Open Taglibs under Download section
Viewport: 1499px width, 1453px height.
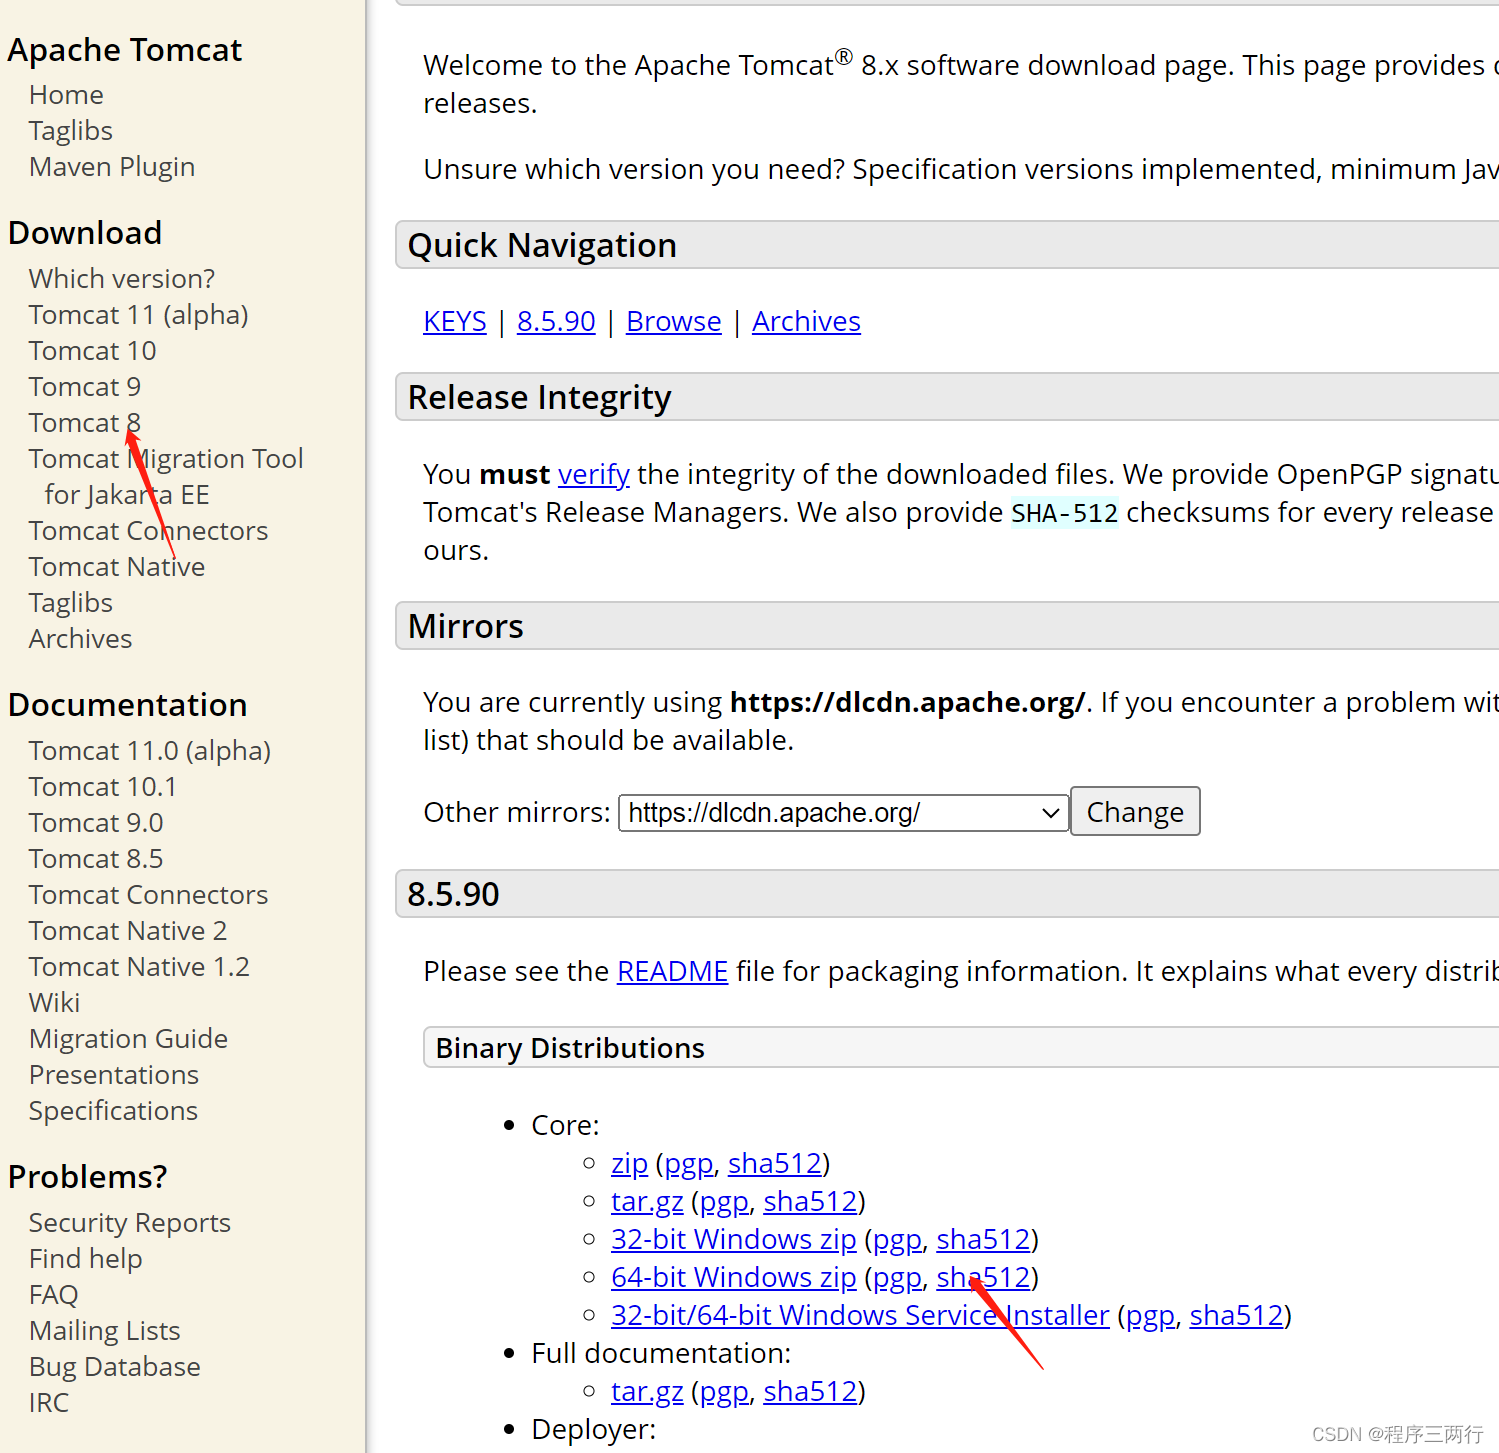point(70,603)
